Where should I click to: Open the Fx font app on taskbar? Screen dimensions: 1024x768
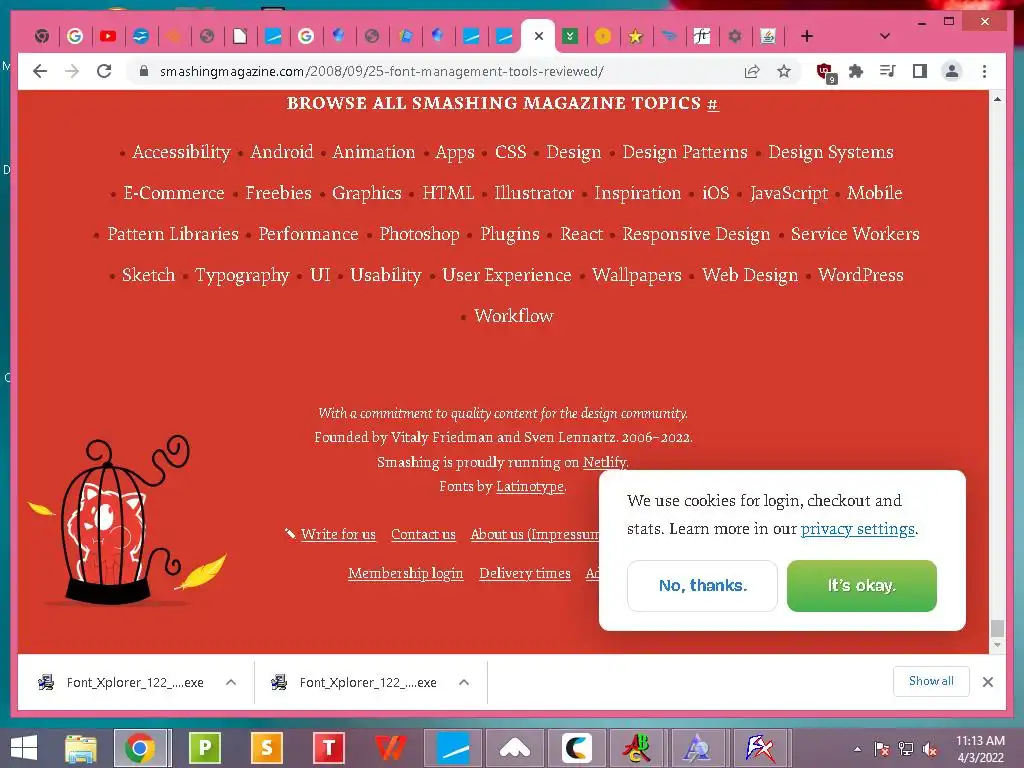760,748
